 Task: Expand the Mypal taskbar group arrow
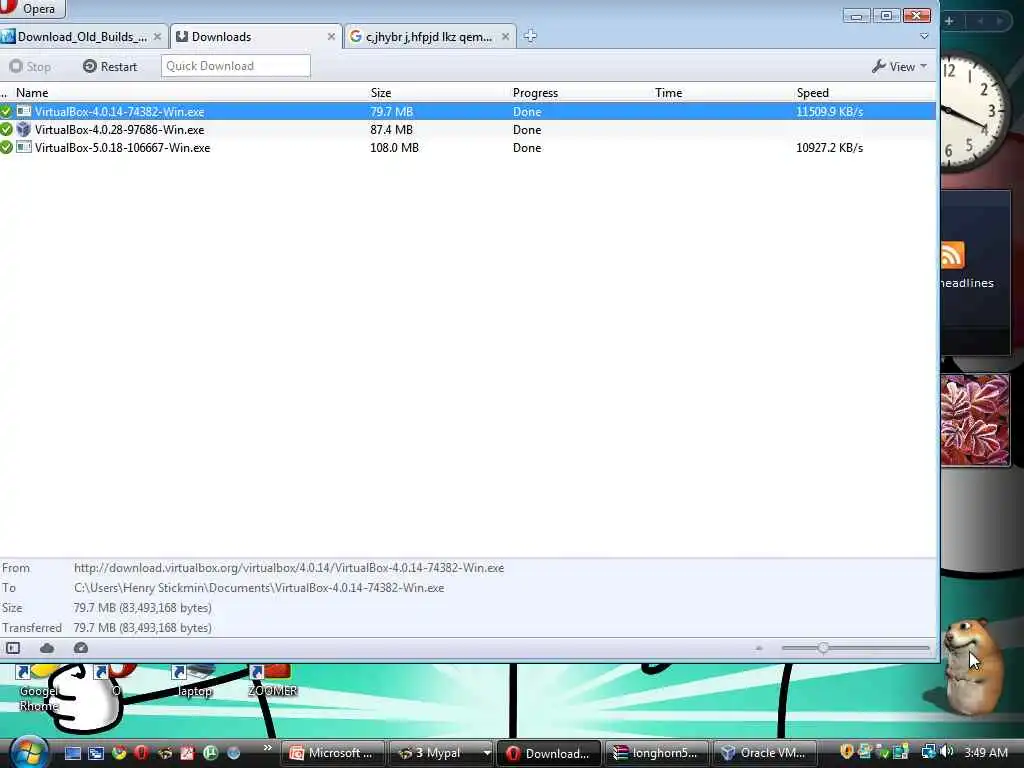coord(487,753)
